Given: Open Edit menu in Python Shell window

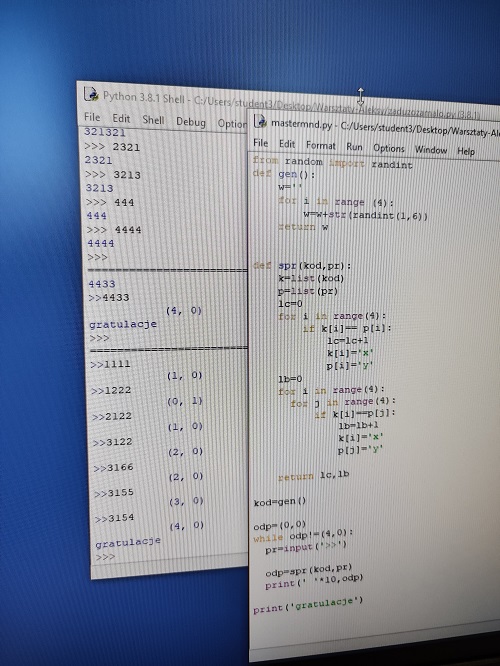Looking at the screenshot, I should point(121,119).
